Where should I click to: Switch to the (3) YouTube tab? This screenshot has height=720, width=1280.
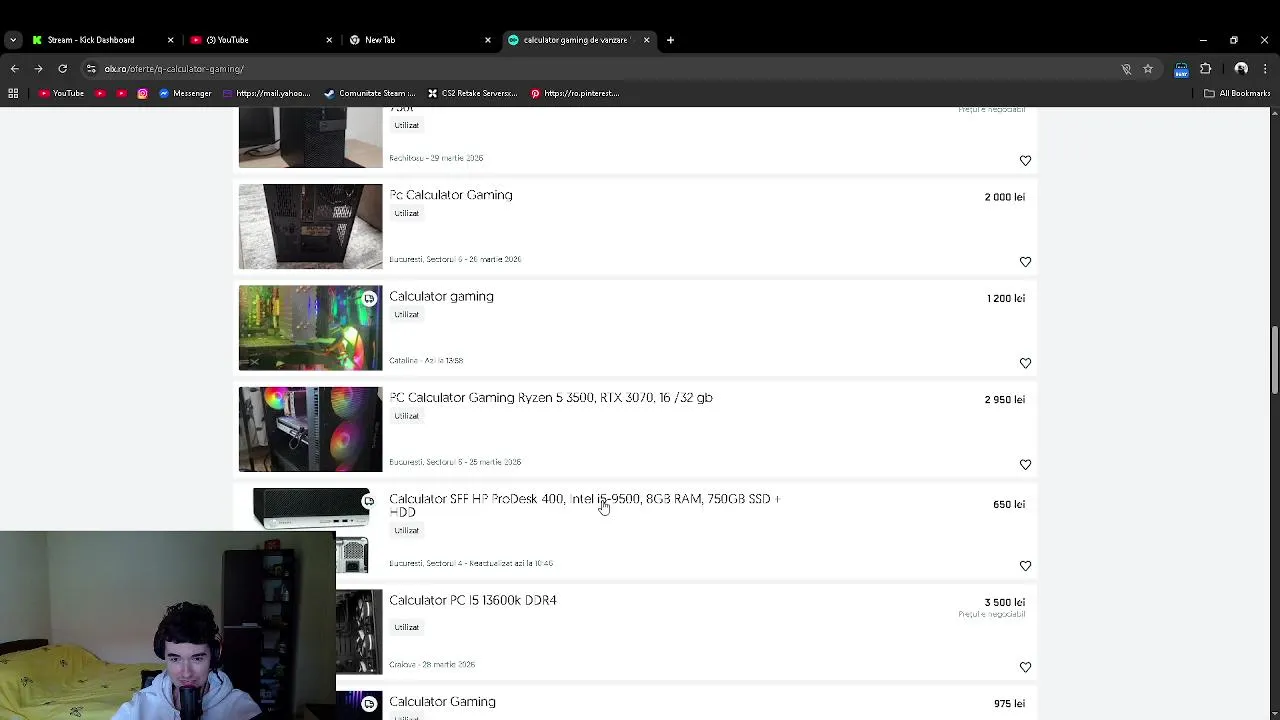[x=227, y=40]
